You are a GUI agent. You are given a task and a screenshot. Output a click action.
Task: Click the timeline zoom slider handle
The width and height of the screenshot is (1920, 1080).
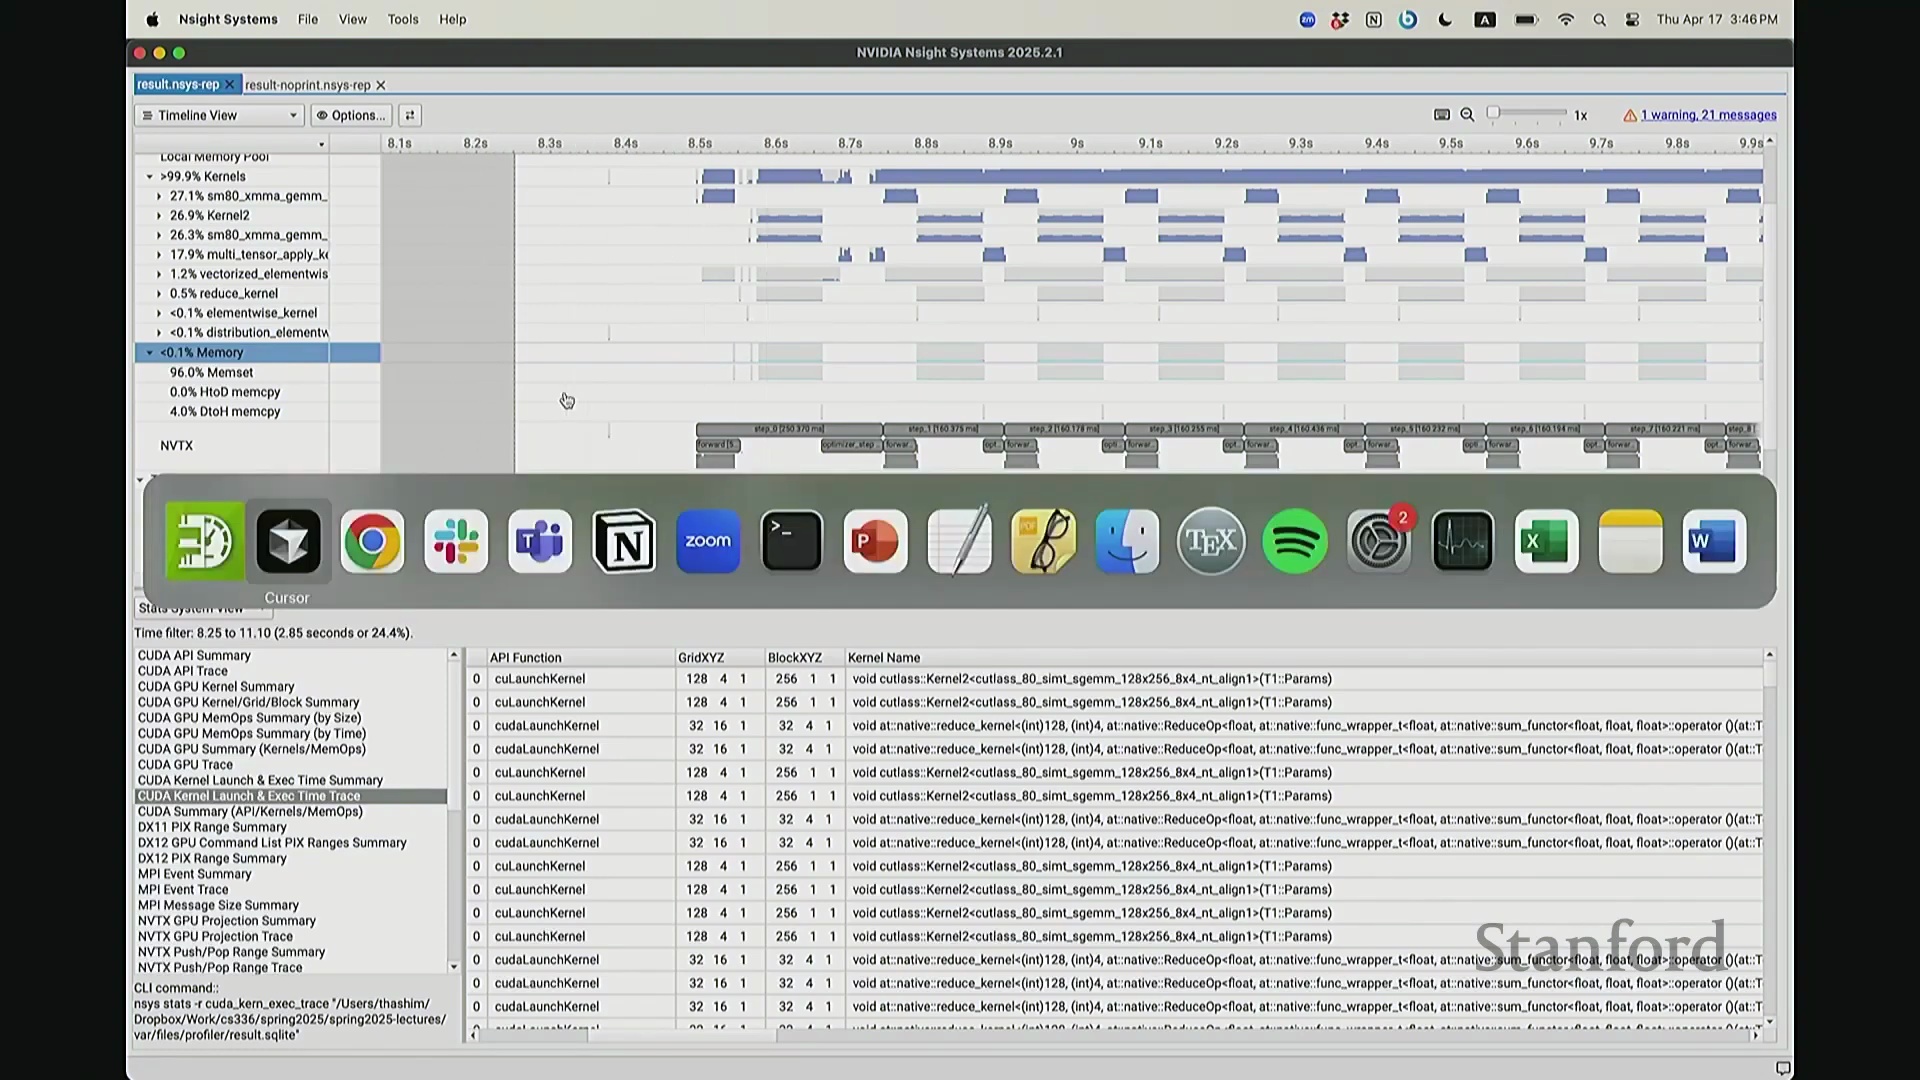(x=1493, y=113)
